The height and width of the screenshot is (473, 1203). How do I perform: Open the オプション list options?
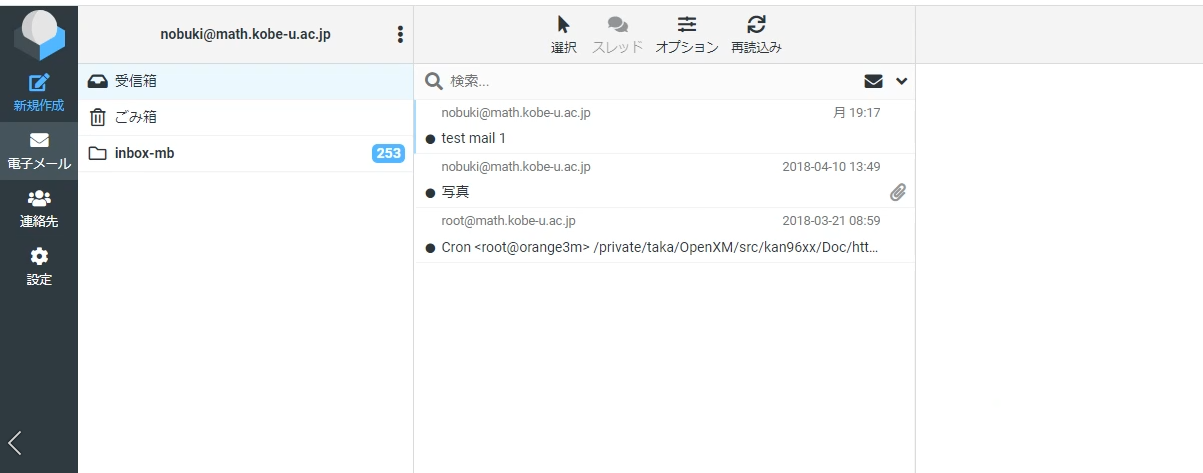tap(687, 34)
